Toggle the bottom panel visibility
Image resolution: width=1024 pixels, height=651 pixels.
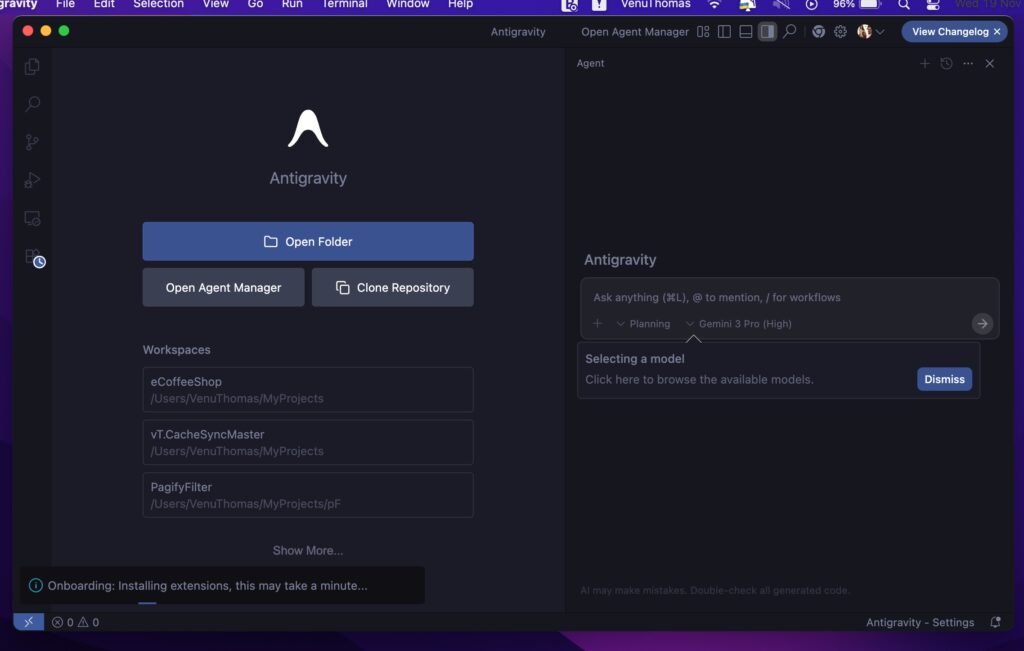coord(746,32)
